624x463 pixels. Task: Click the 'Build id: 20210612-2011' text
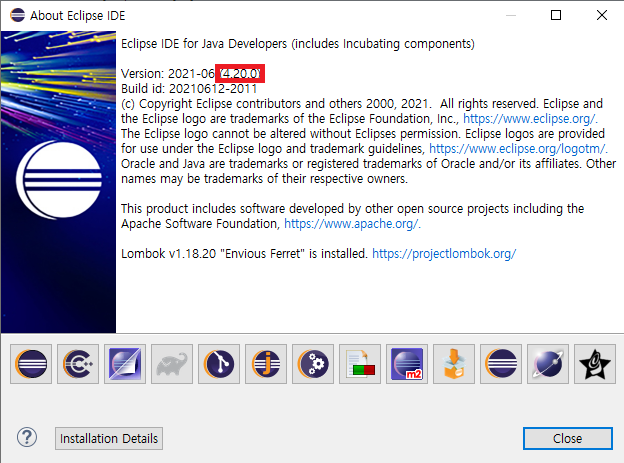[x=189, y=88]
